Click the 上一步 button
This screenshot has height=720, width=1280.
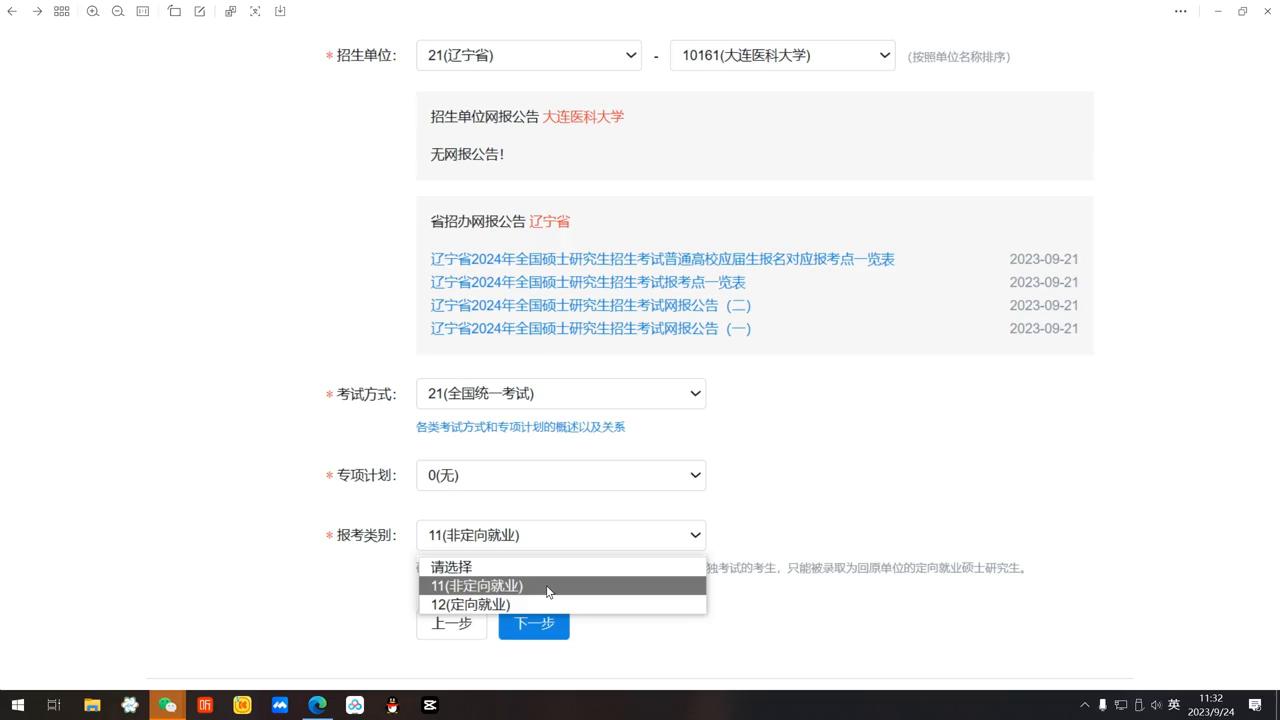(x=451, y=622)
